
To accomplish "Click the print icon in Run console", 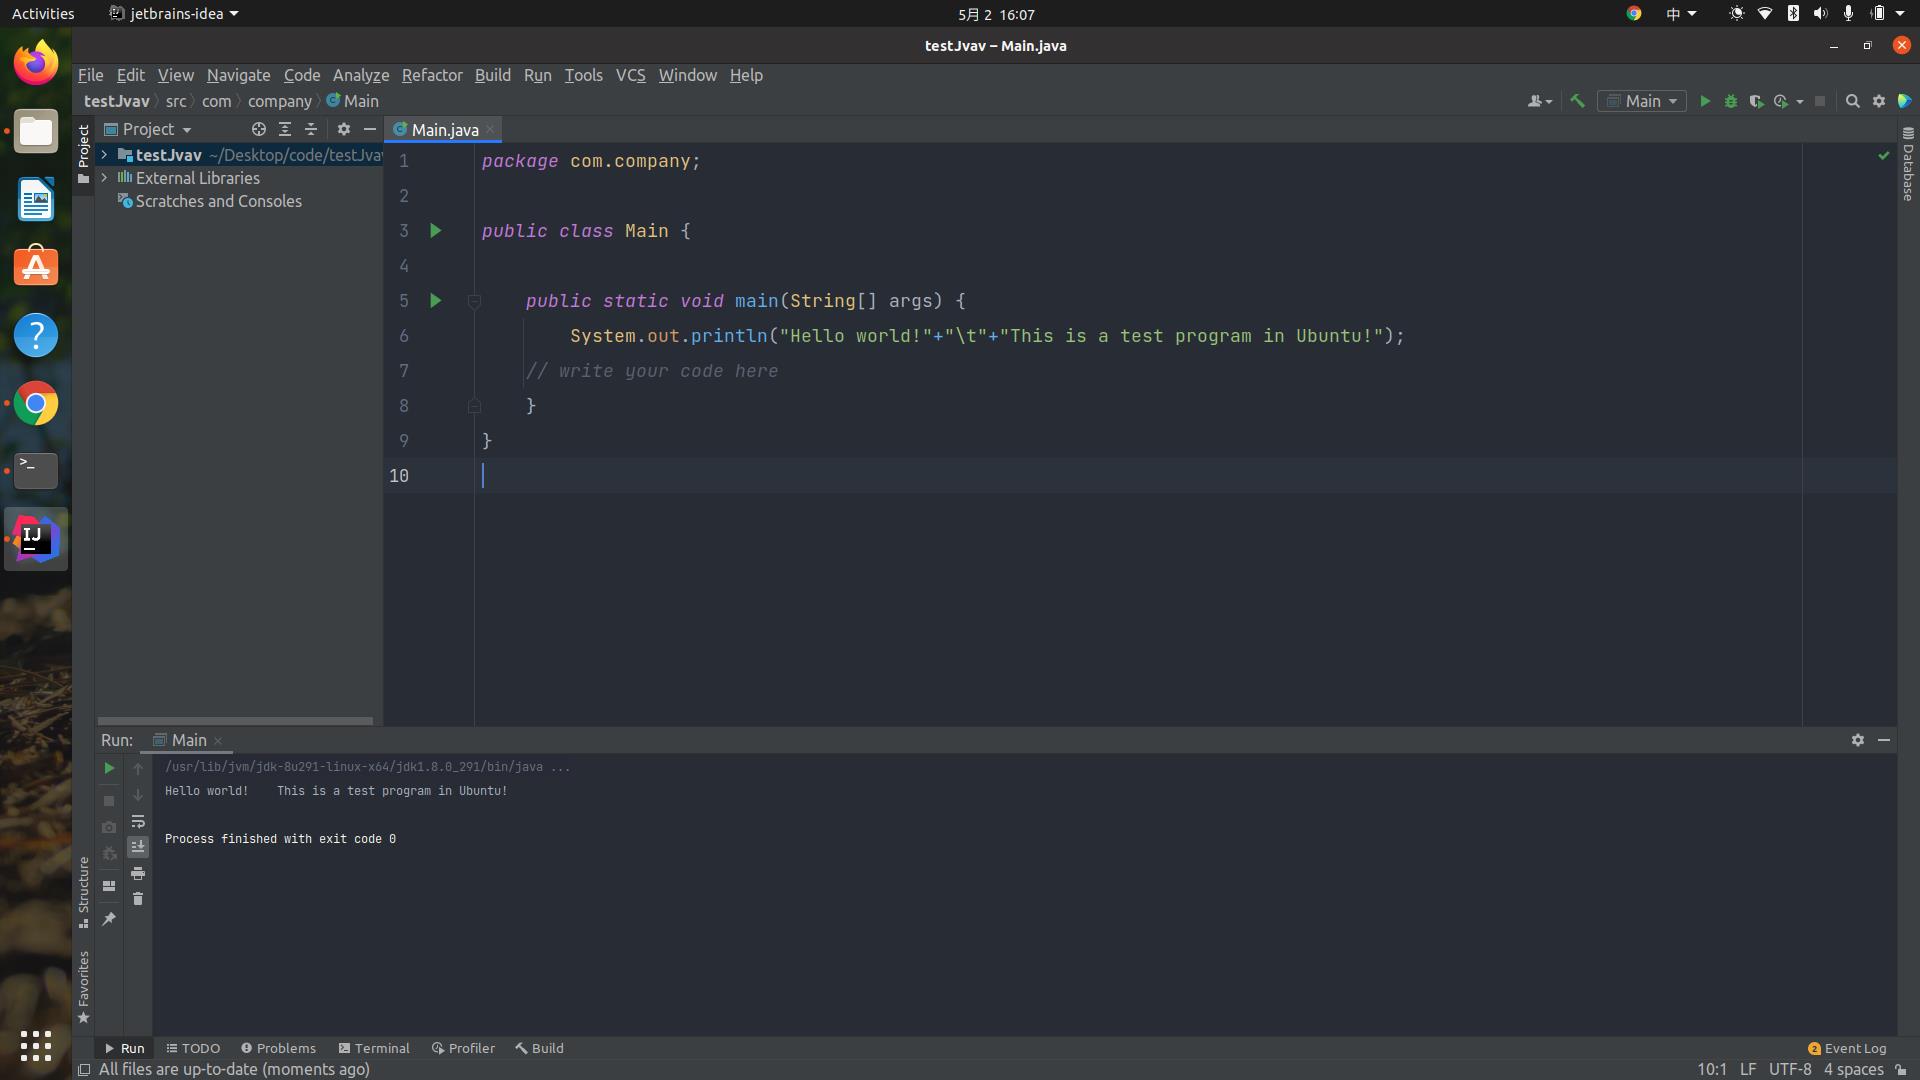I will [138, 873].
